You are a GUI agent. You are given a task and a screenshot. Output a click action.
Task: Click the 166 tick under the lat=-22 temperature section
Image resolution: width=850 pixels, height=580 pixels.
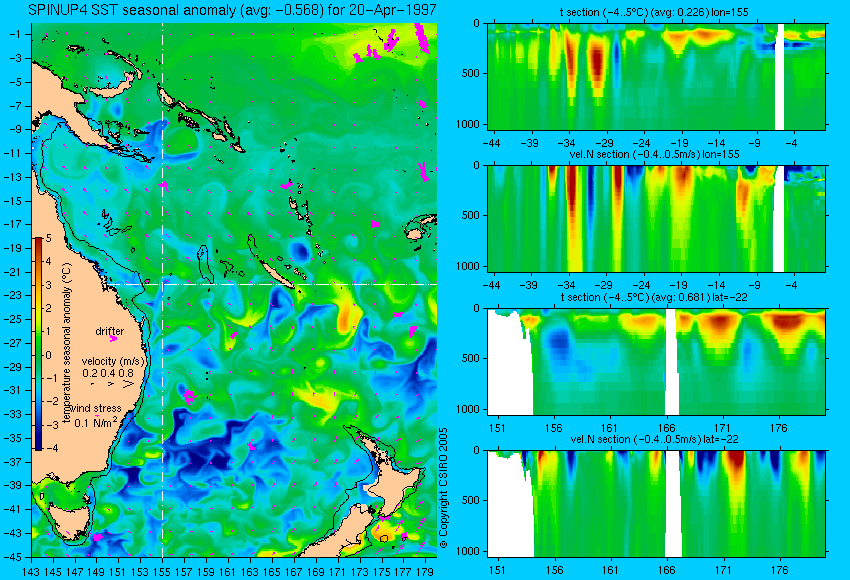pos(666,428)
